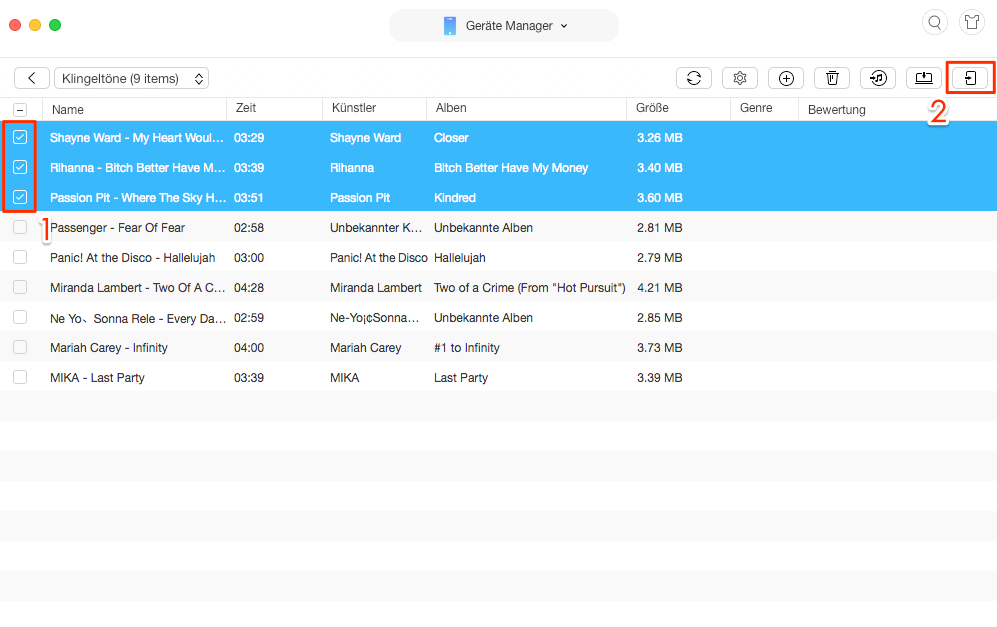
Task: Click album cell 'Hallelujah'
Action: (x=460, y=258)
